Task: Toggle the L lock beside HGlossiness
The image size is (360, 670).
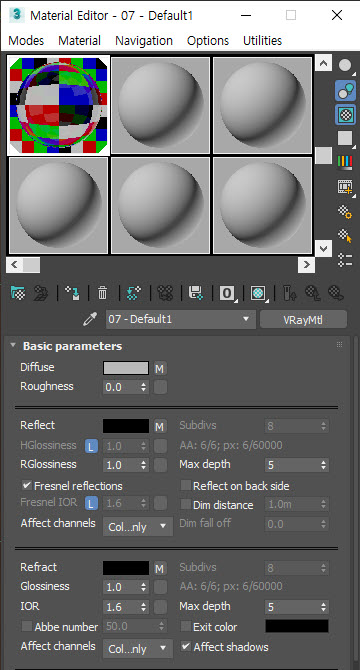Action: [91, 446]
